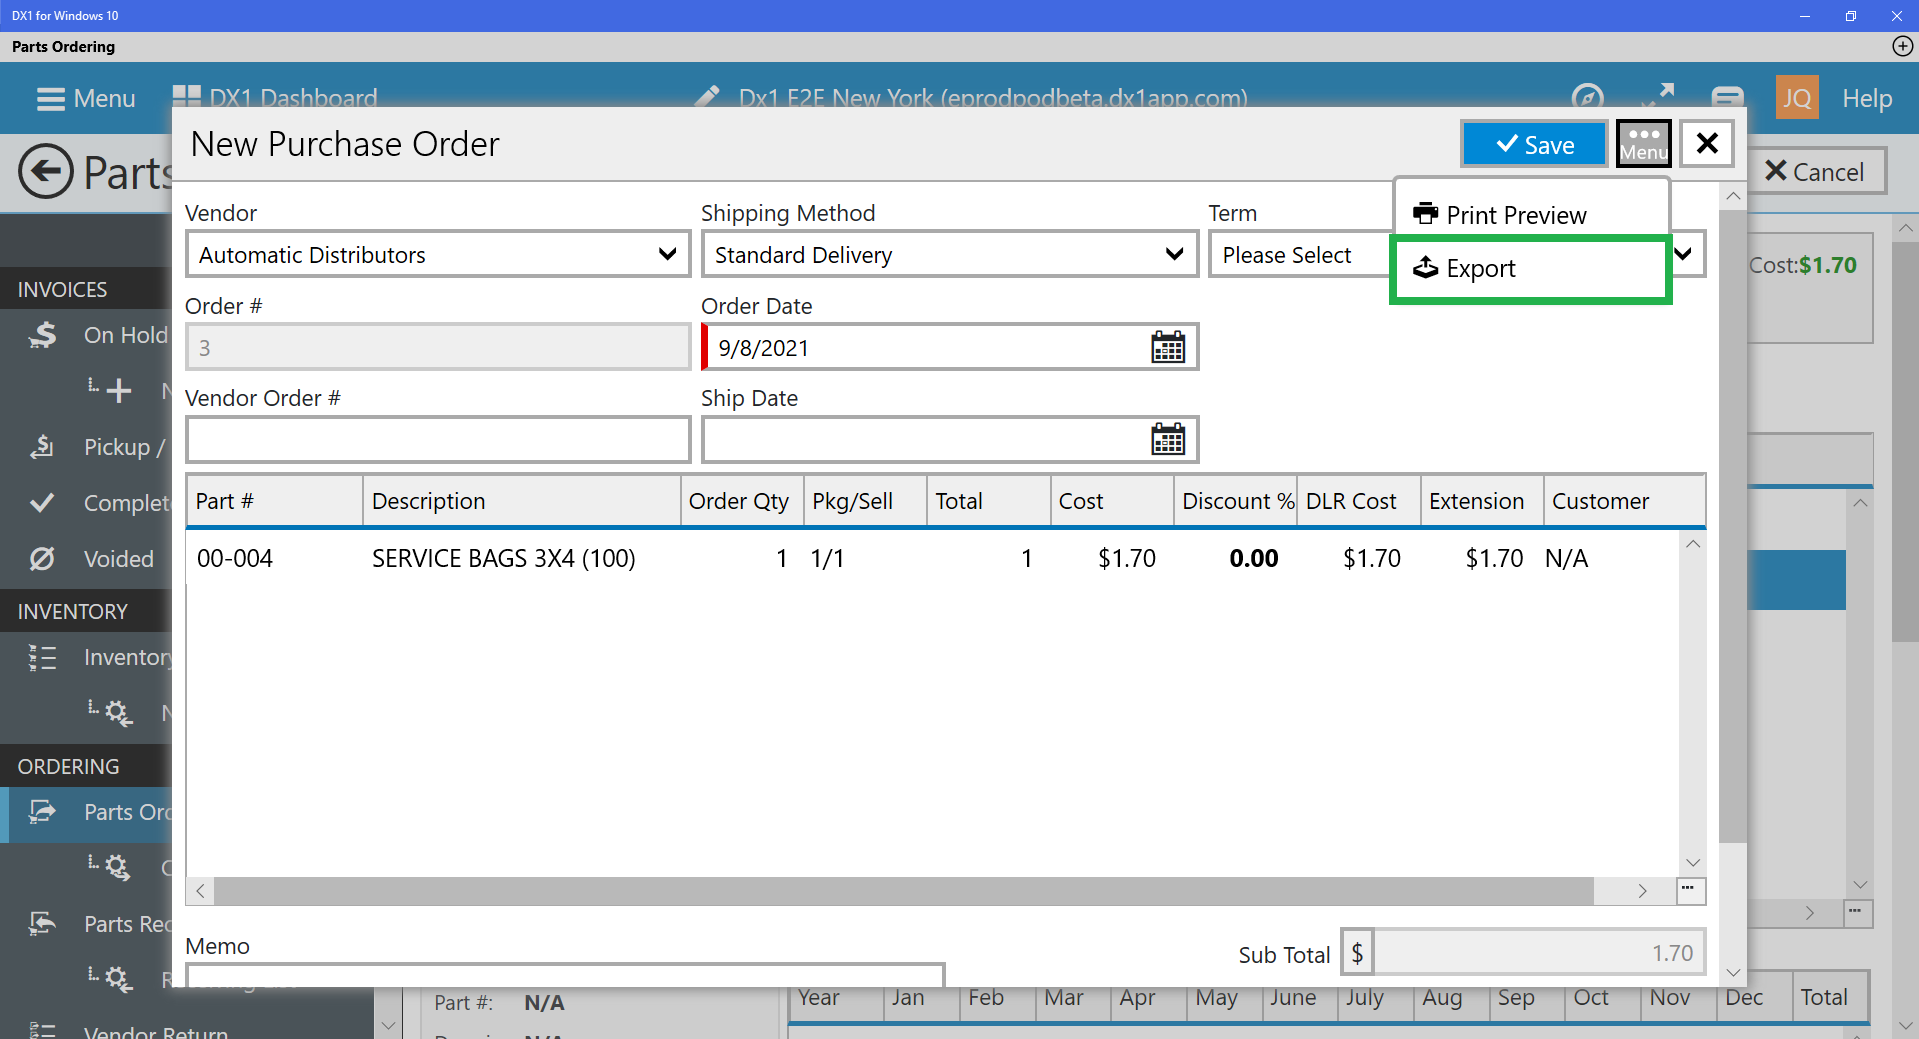
Task: Open the Order Date calendar picker
Action: click(1168, 347)
